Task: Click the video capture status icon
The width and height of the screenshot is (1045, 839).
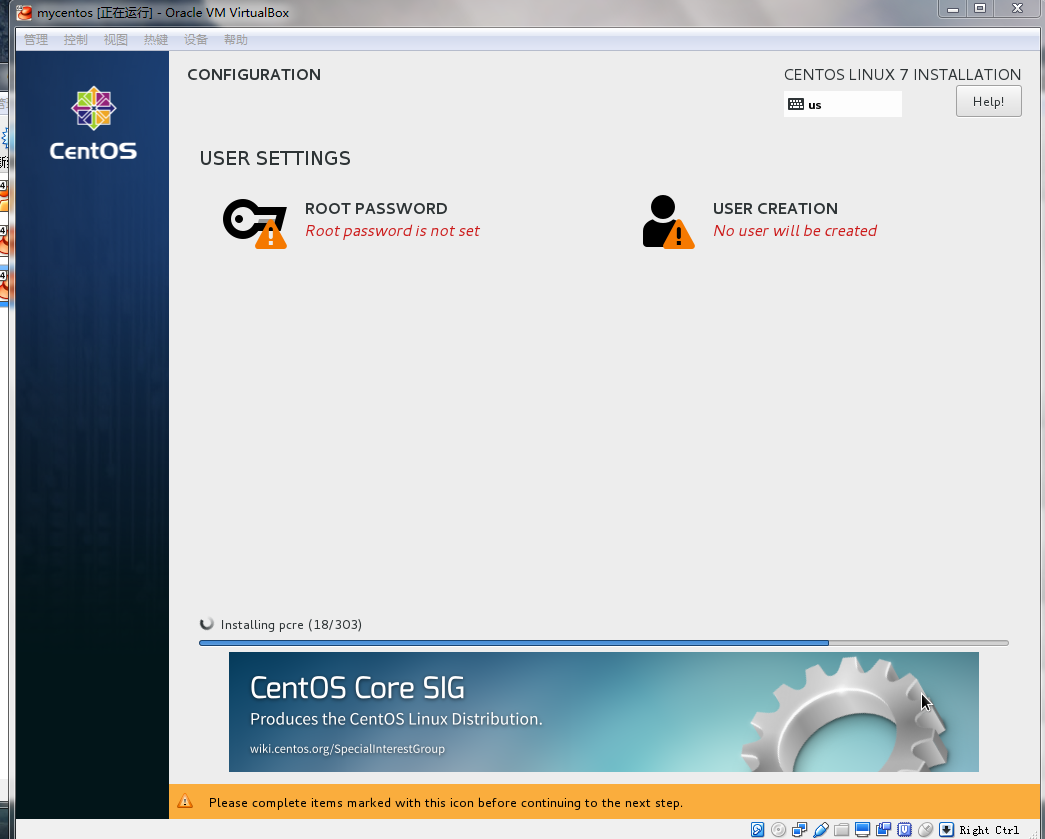Action: click(884, 830)
